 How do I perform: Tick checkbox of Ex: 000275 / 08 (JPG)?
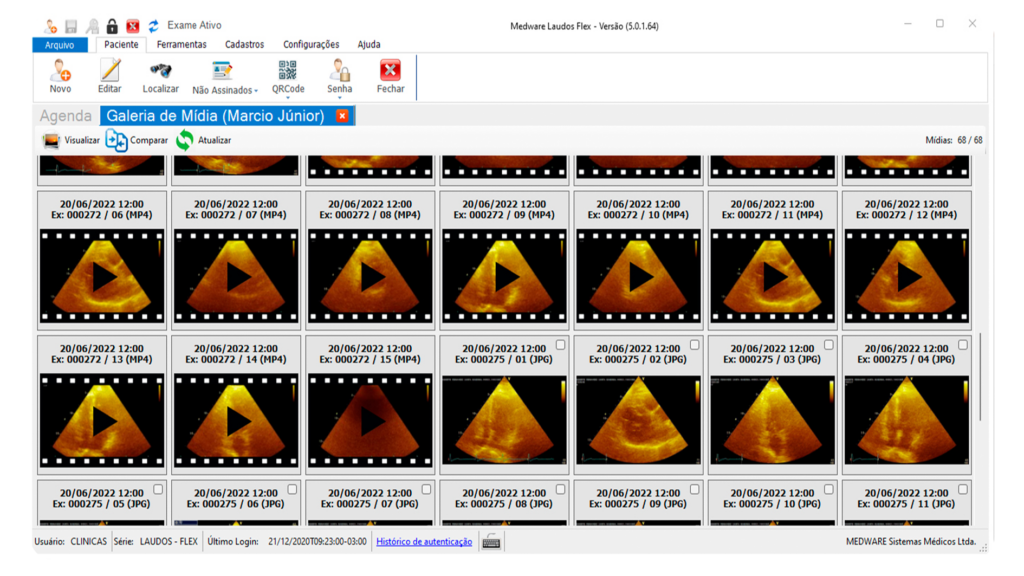560,489
